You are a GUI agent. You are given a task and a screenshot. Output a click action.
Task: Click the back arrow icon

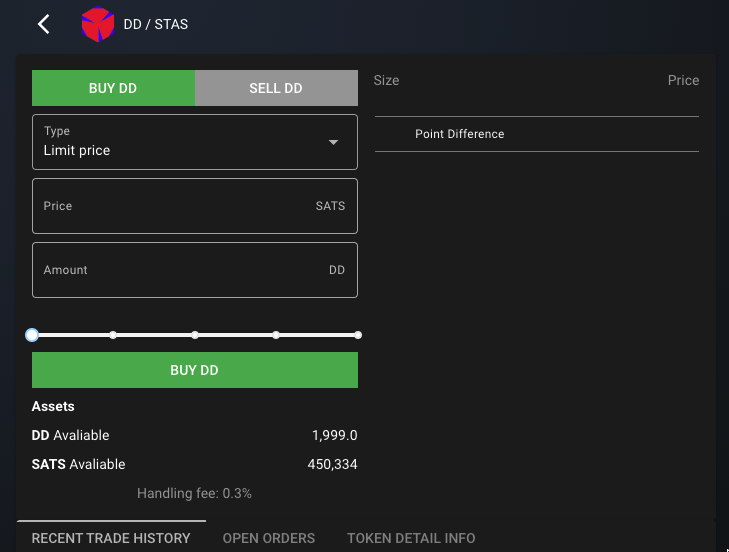click(x=44, y=24)
